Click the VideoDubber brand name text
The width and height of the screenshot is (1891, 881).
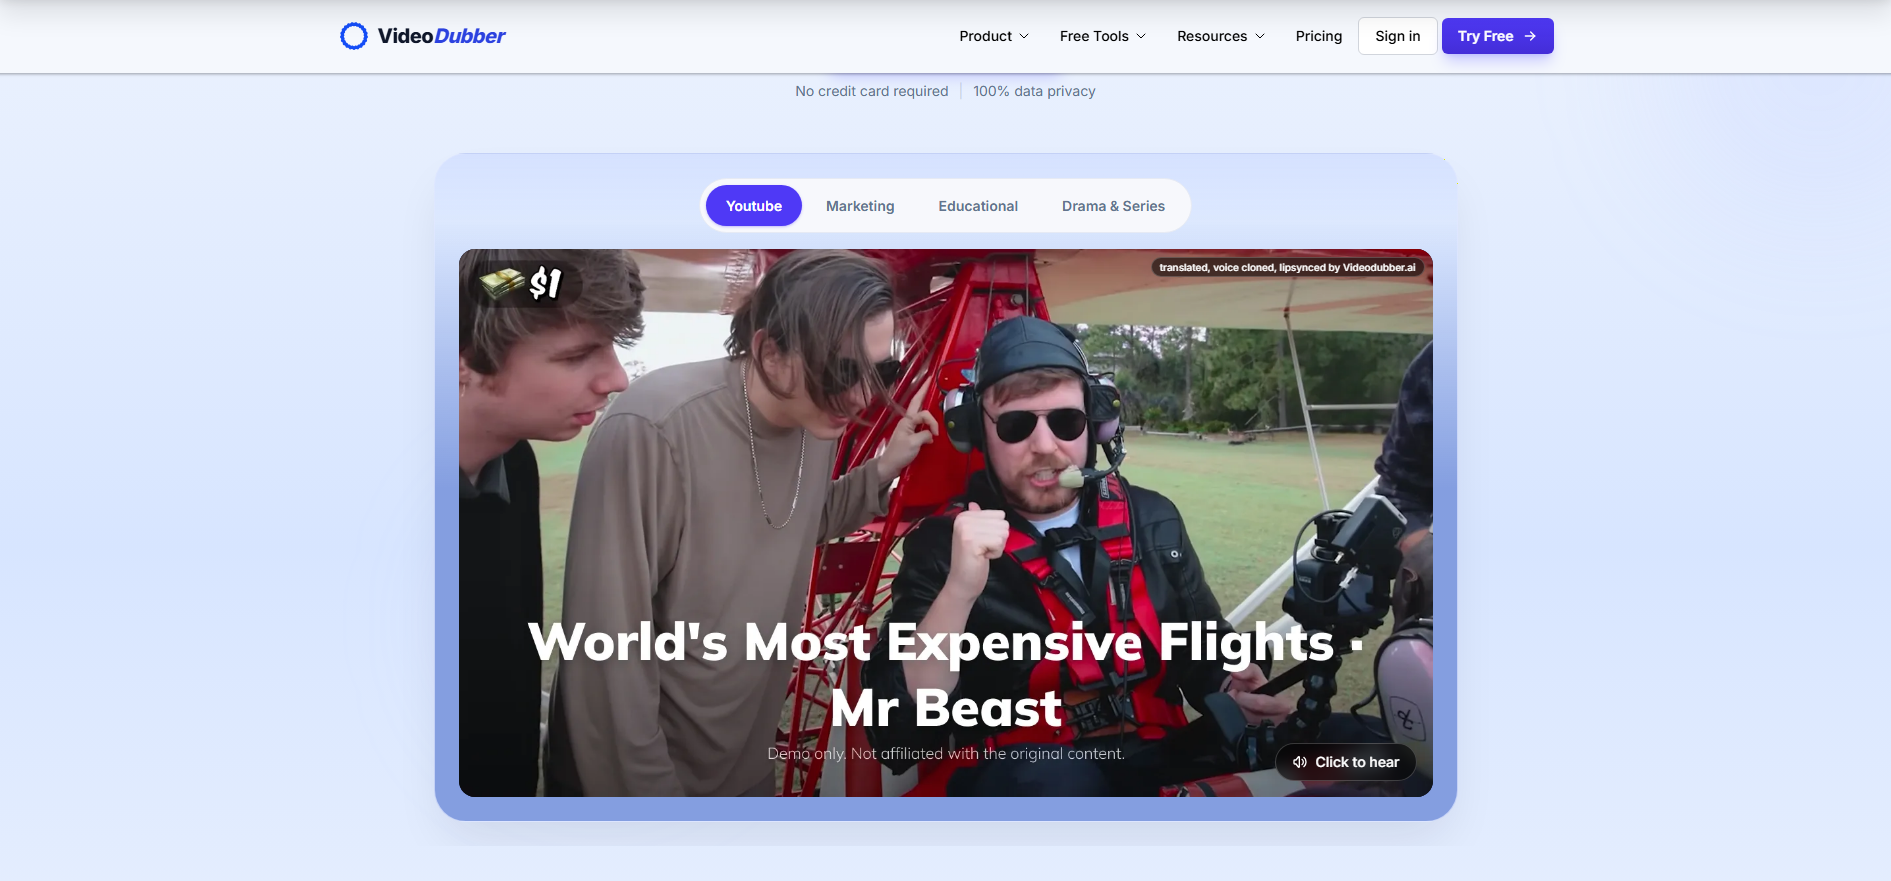[441, 36]
